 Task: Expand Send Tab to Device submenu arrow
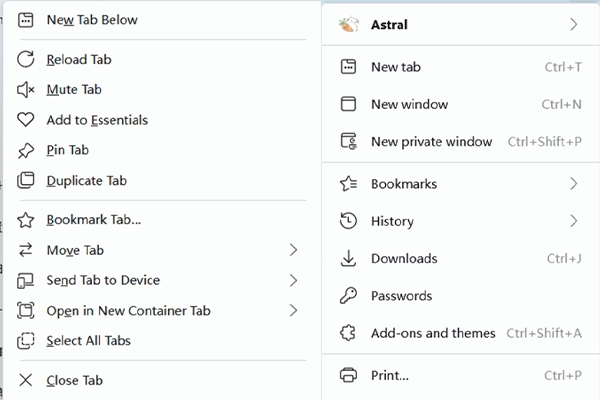click(x=293, y=280)
